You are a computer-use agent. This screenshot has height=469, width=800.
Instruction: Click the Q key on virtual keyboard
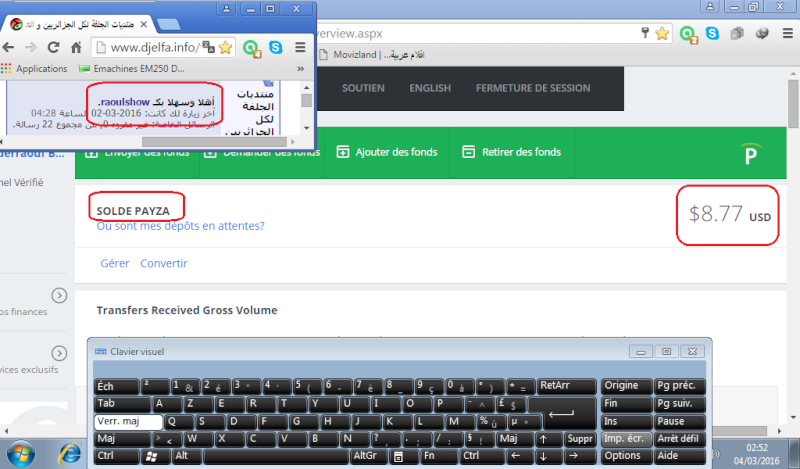[179, 422]
